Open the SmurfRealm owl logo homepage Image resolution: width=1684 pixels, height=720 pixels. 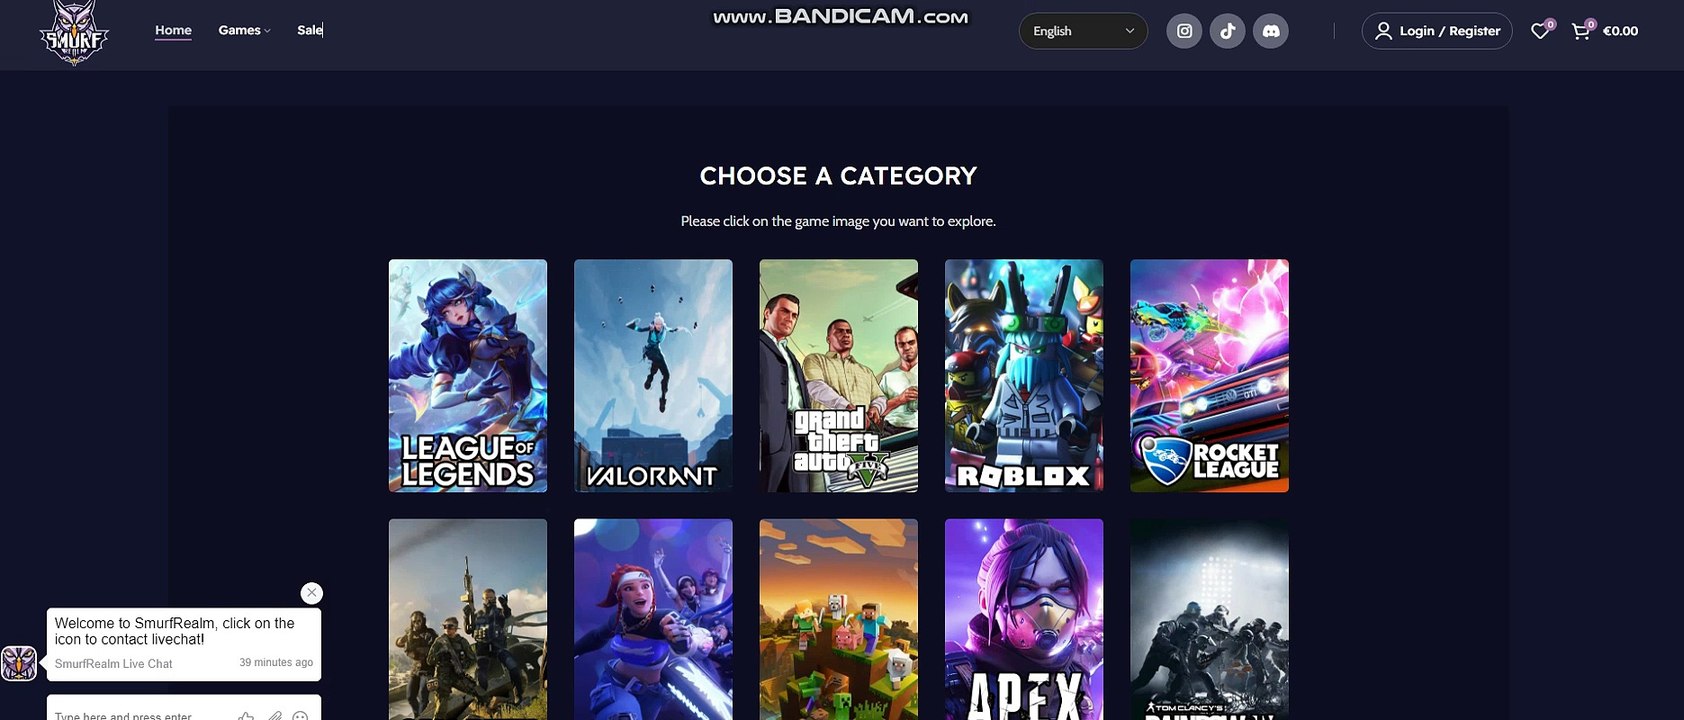click(x=74, y=33)
